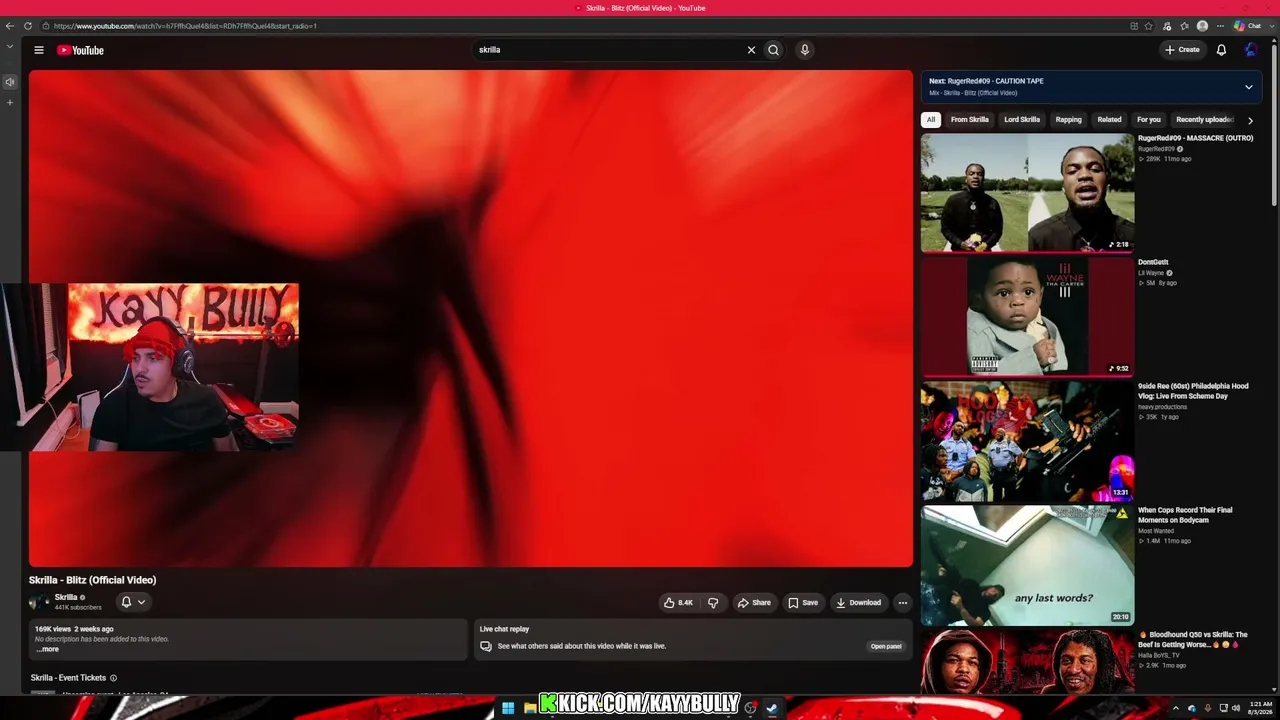The height and width of the screenshot is (720, 1280).
Task: Add a new item in the browser sidebar
Action: 10,102
